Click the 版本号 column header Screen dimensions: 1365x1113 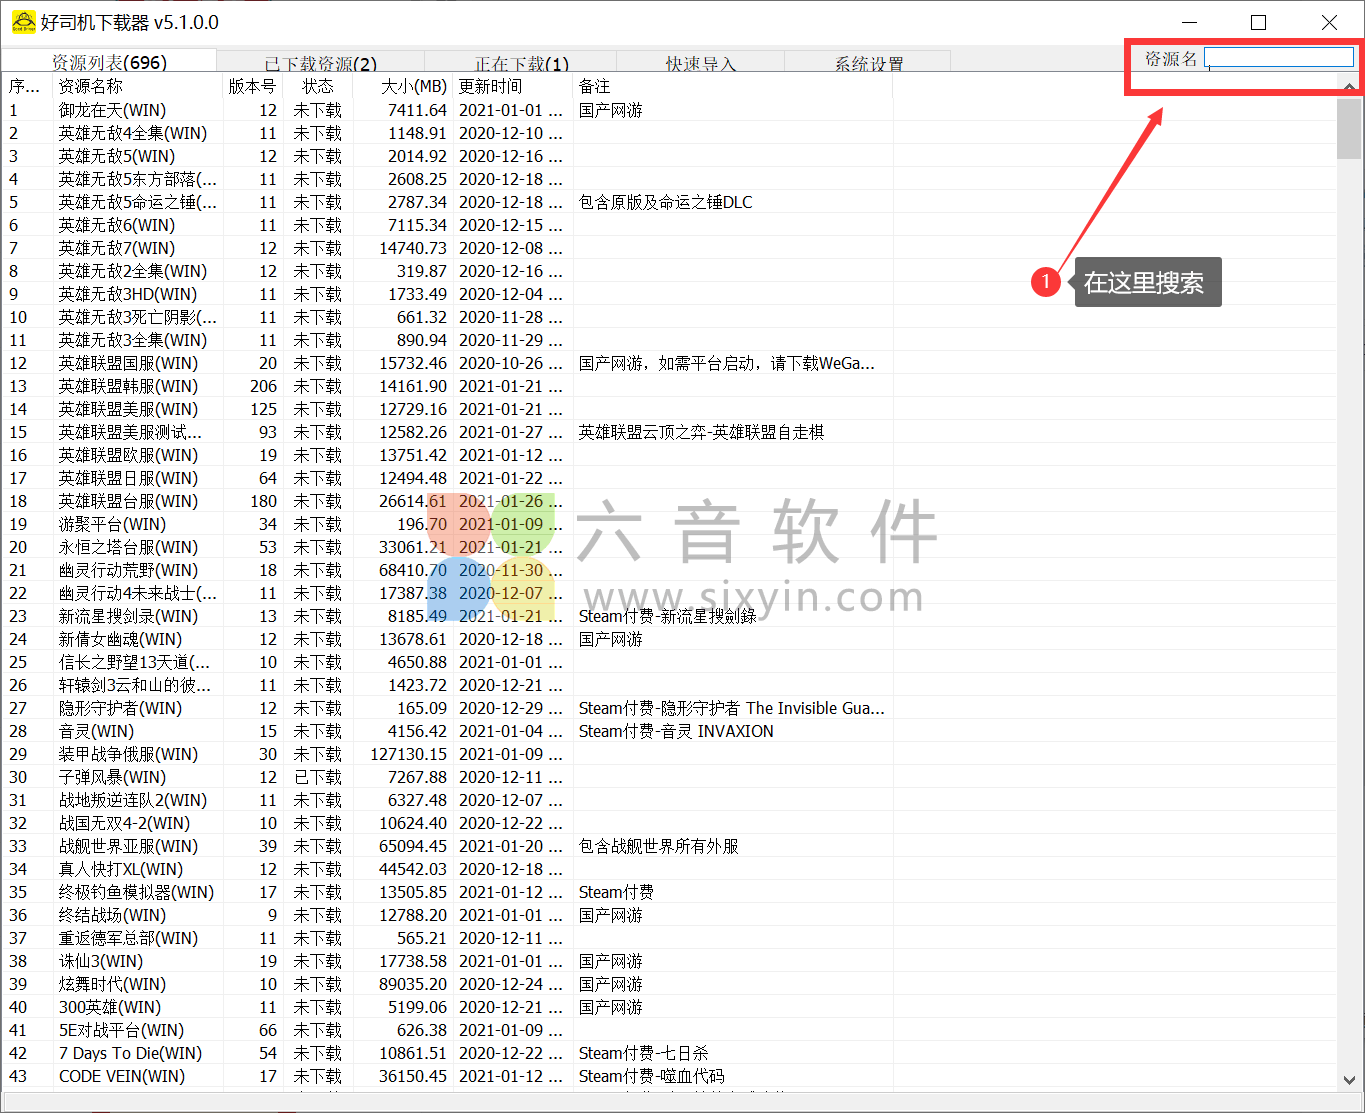coord(252,86)
